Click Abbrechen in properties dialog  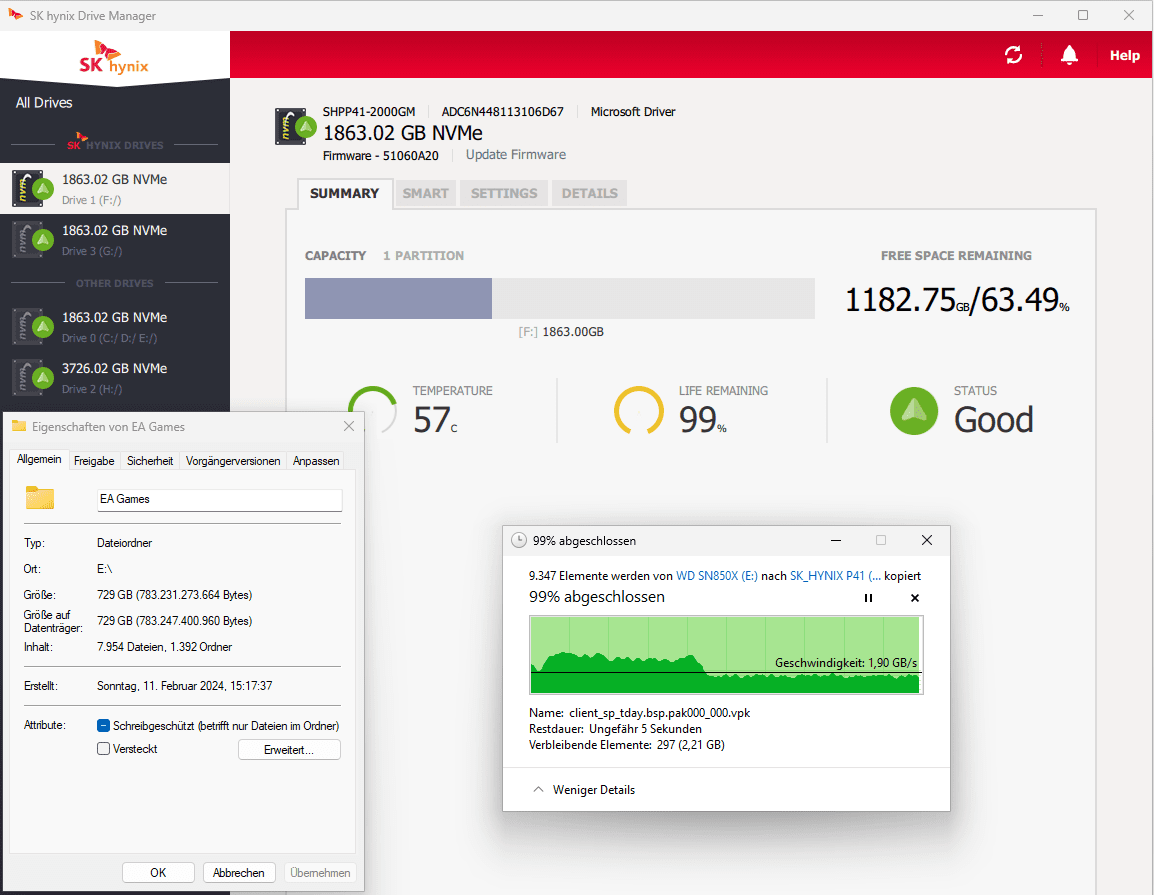point(238,873)
